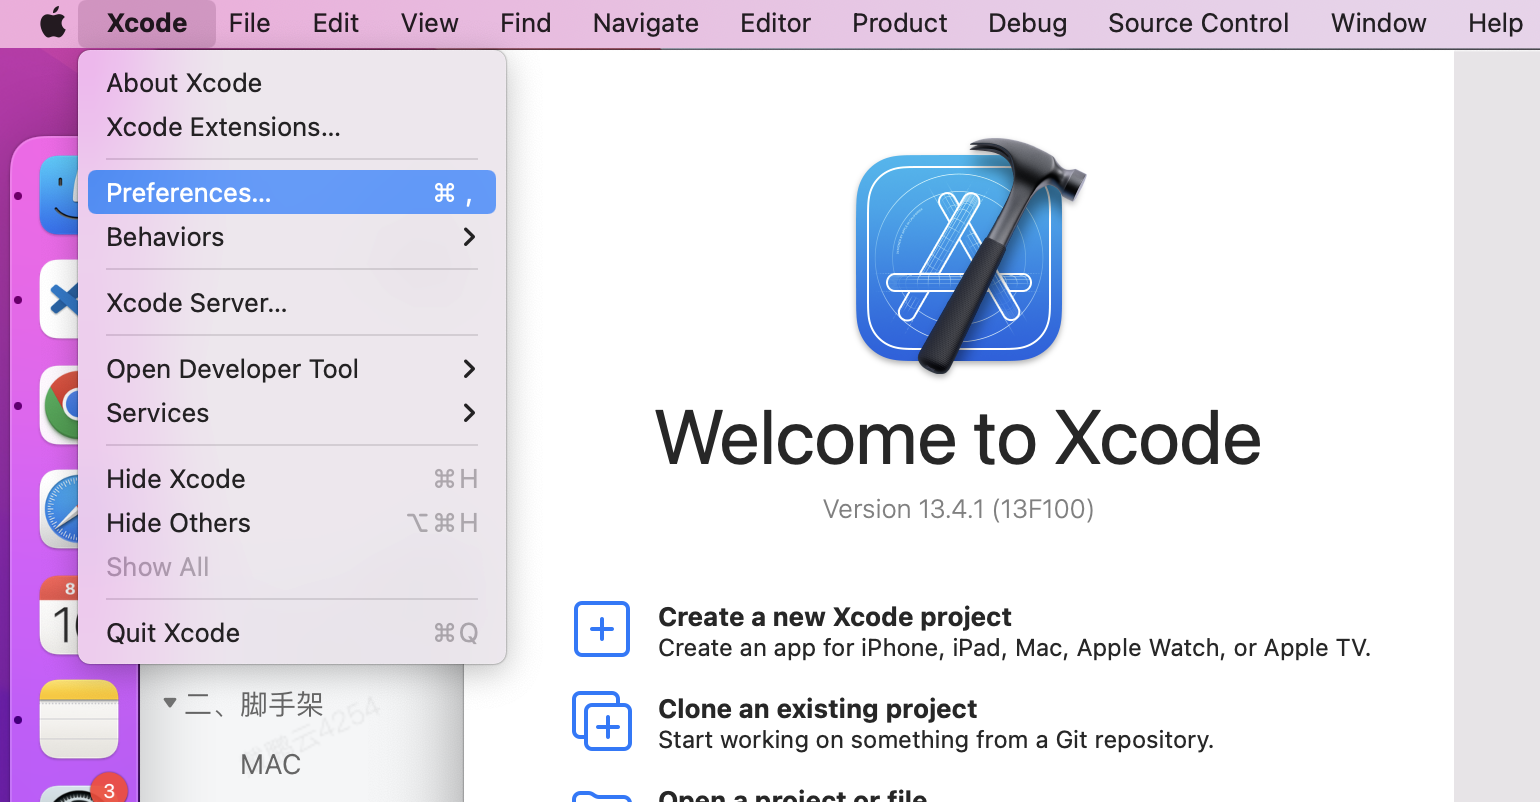Viewport: 1540px width, 802px height.
Task: Click Clone an existing project
Action: point(817,709)
